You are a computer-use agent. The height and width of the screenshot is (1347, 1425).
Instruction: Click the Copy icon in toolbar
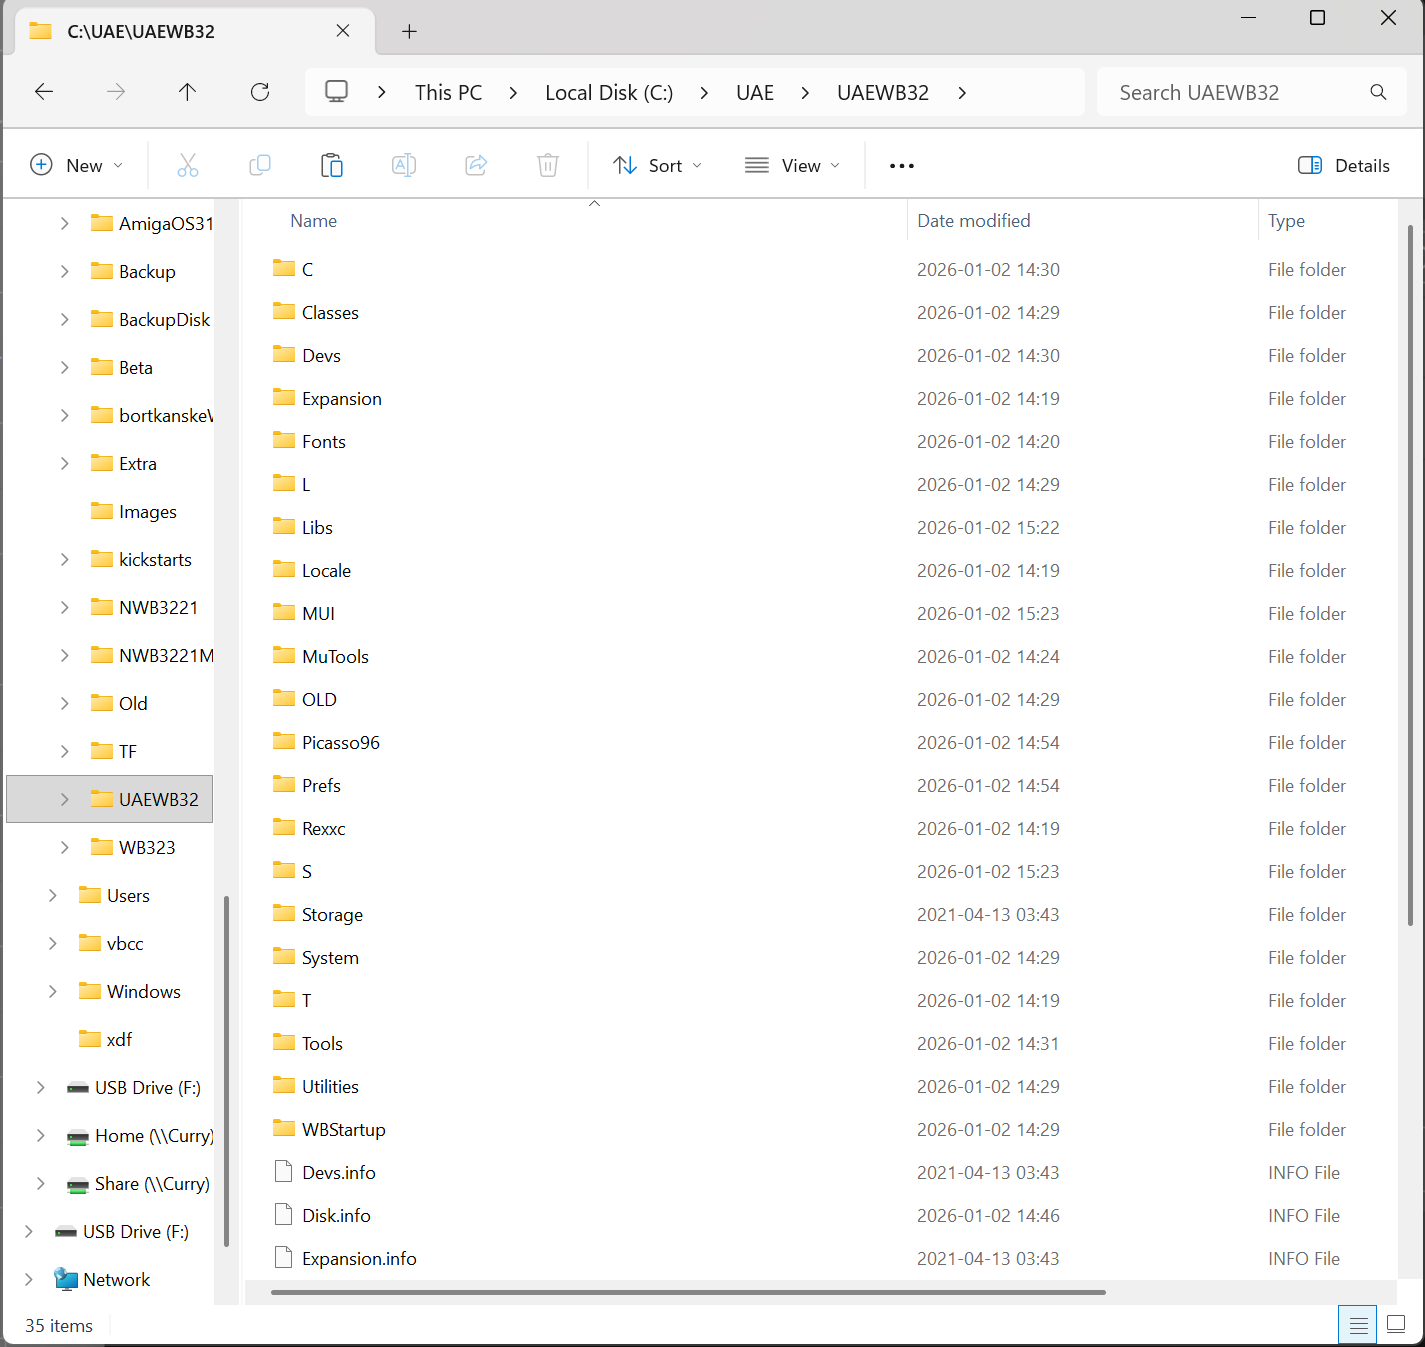(260, 165)
